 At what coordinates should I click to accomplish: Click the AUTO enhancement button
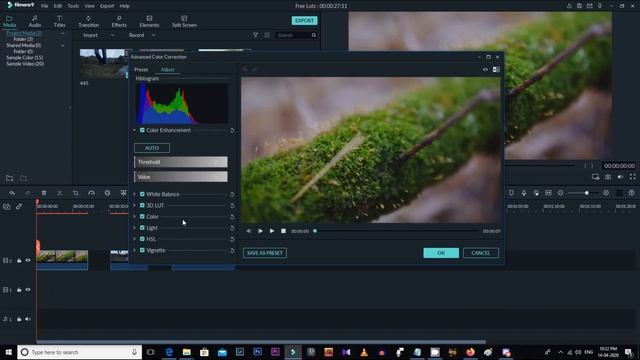point(152,148)
